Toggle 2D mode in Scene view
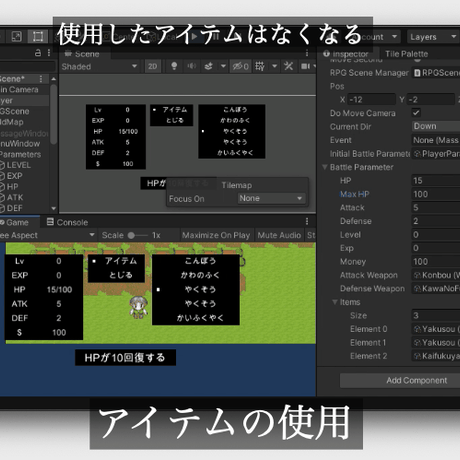This screenshot has width=460, height=460. point(153,66)
